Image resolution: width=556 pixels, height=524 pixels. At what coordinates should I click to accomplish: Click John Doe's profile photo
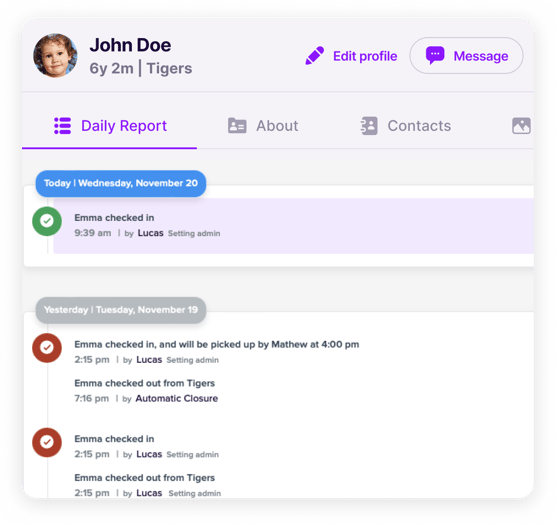[55, 56]
